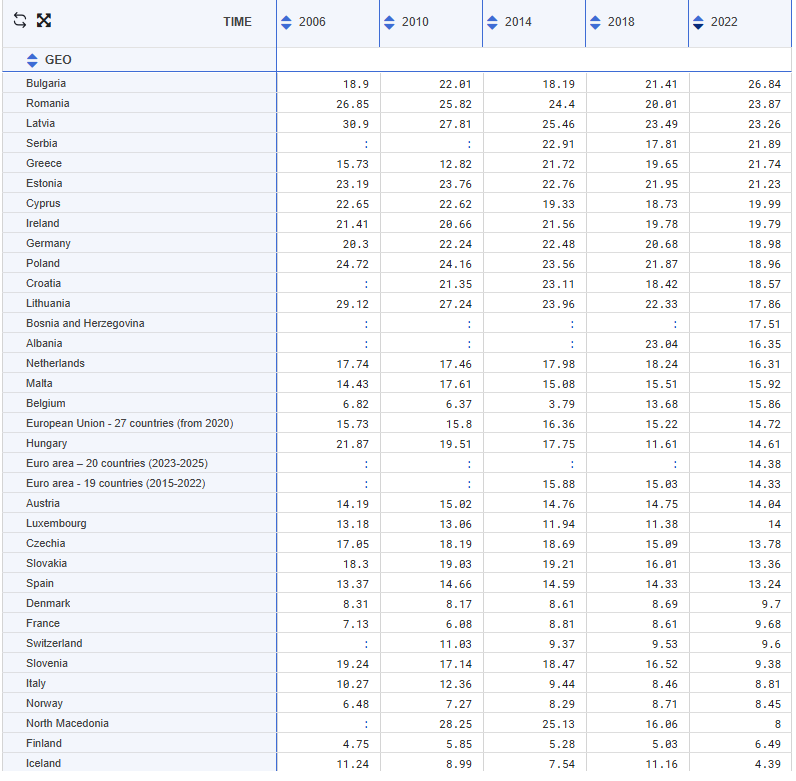The width and height of the screenshot is (796, 781).
Task: Select the Spain row label
Action: click(40, 583)
